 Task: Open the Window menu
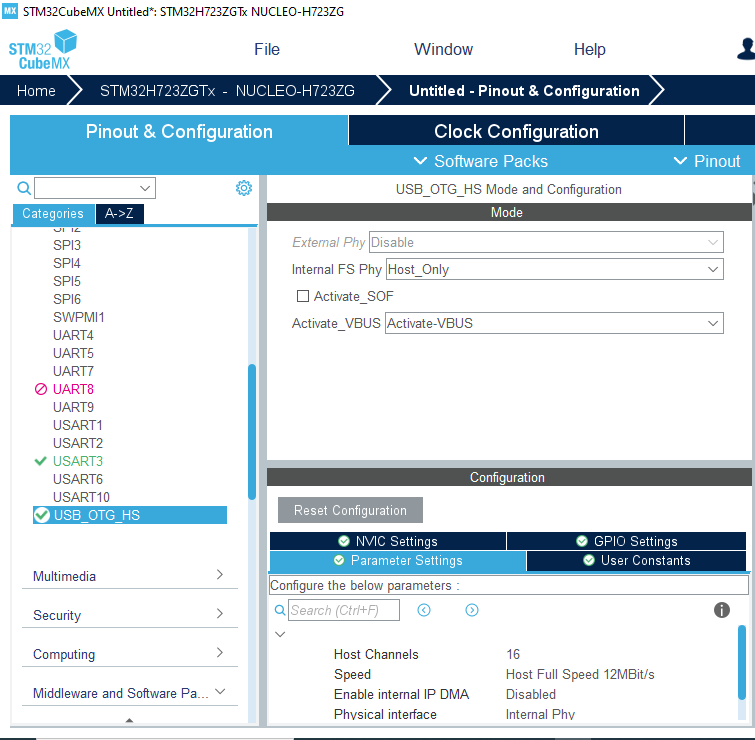(x=443, y=49)
